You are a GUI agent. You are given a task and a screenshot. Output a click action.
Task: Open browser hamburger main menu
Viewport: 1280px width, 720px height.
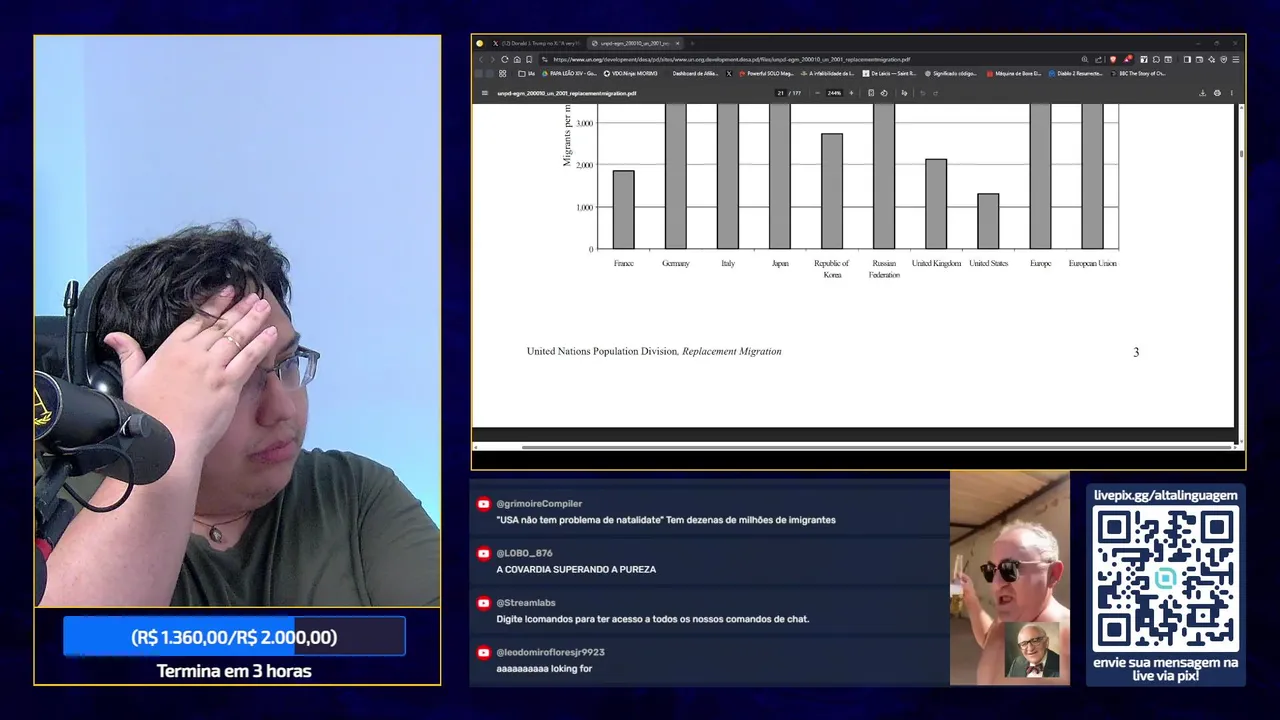coord(1236,59)
